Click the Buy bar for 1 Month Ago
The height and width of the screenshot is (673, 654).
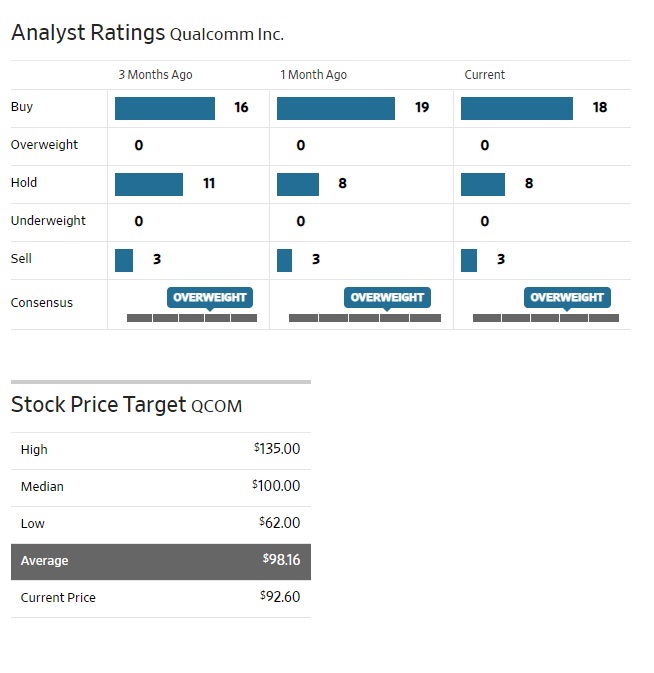pos(336,108)
